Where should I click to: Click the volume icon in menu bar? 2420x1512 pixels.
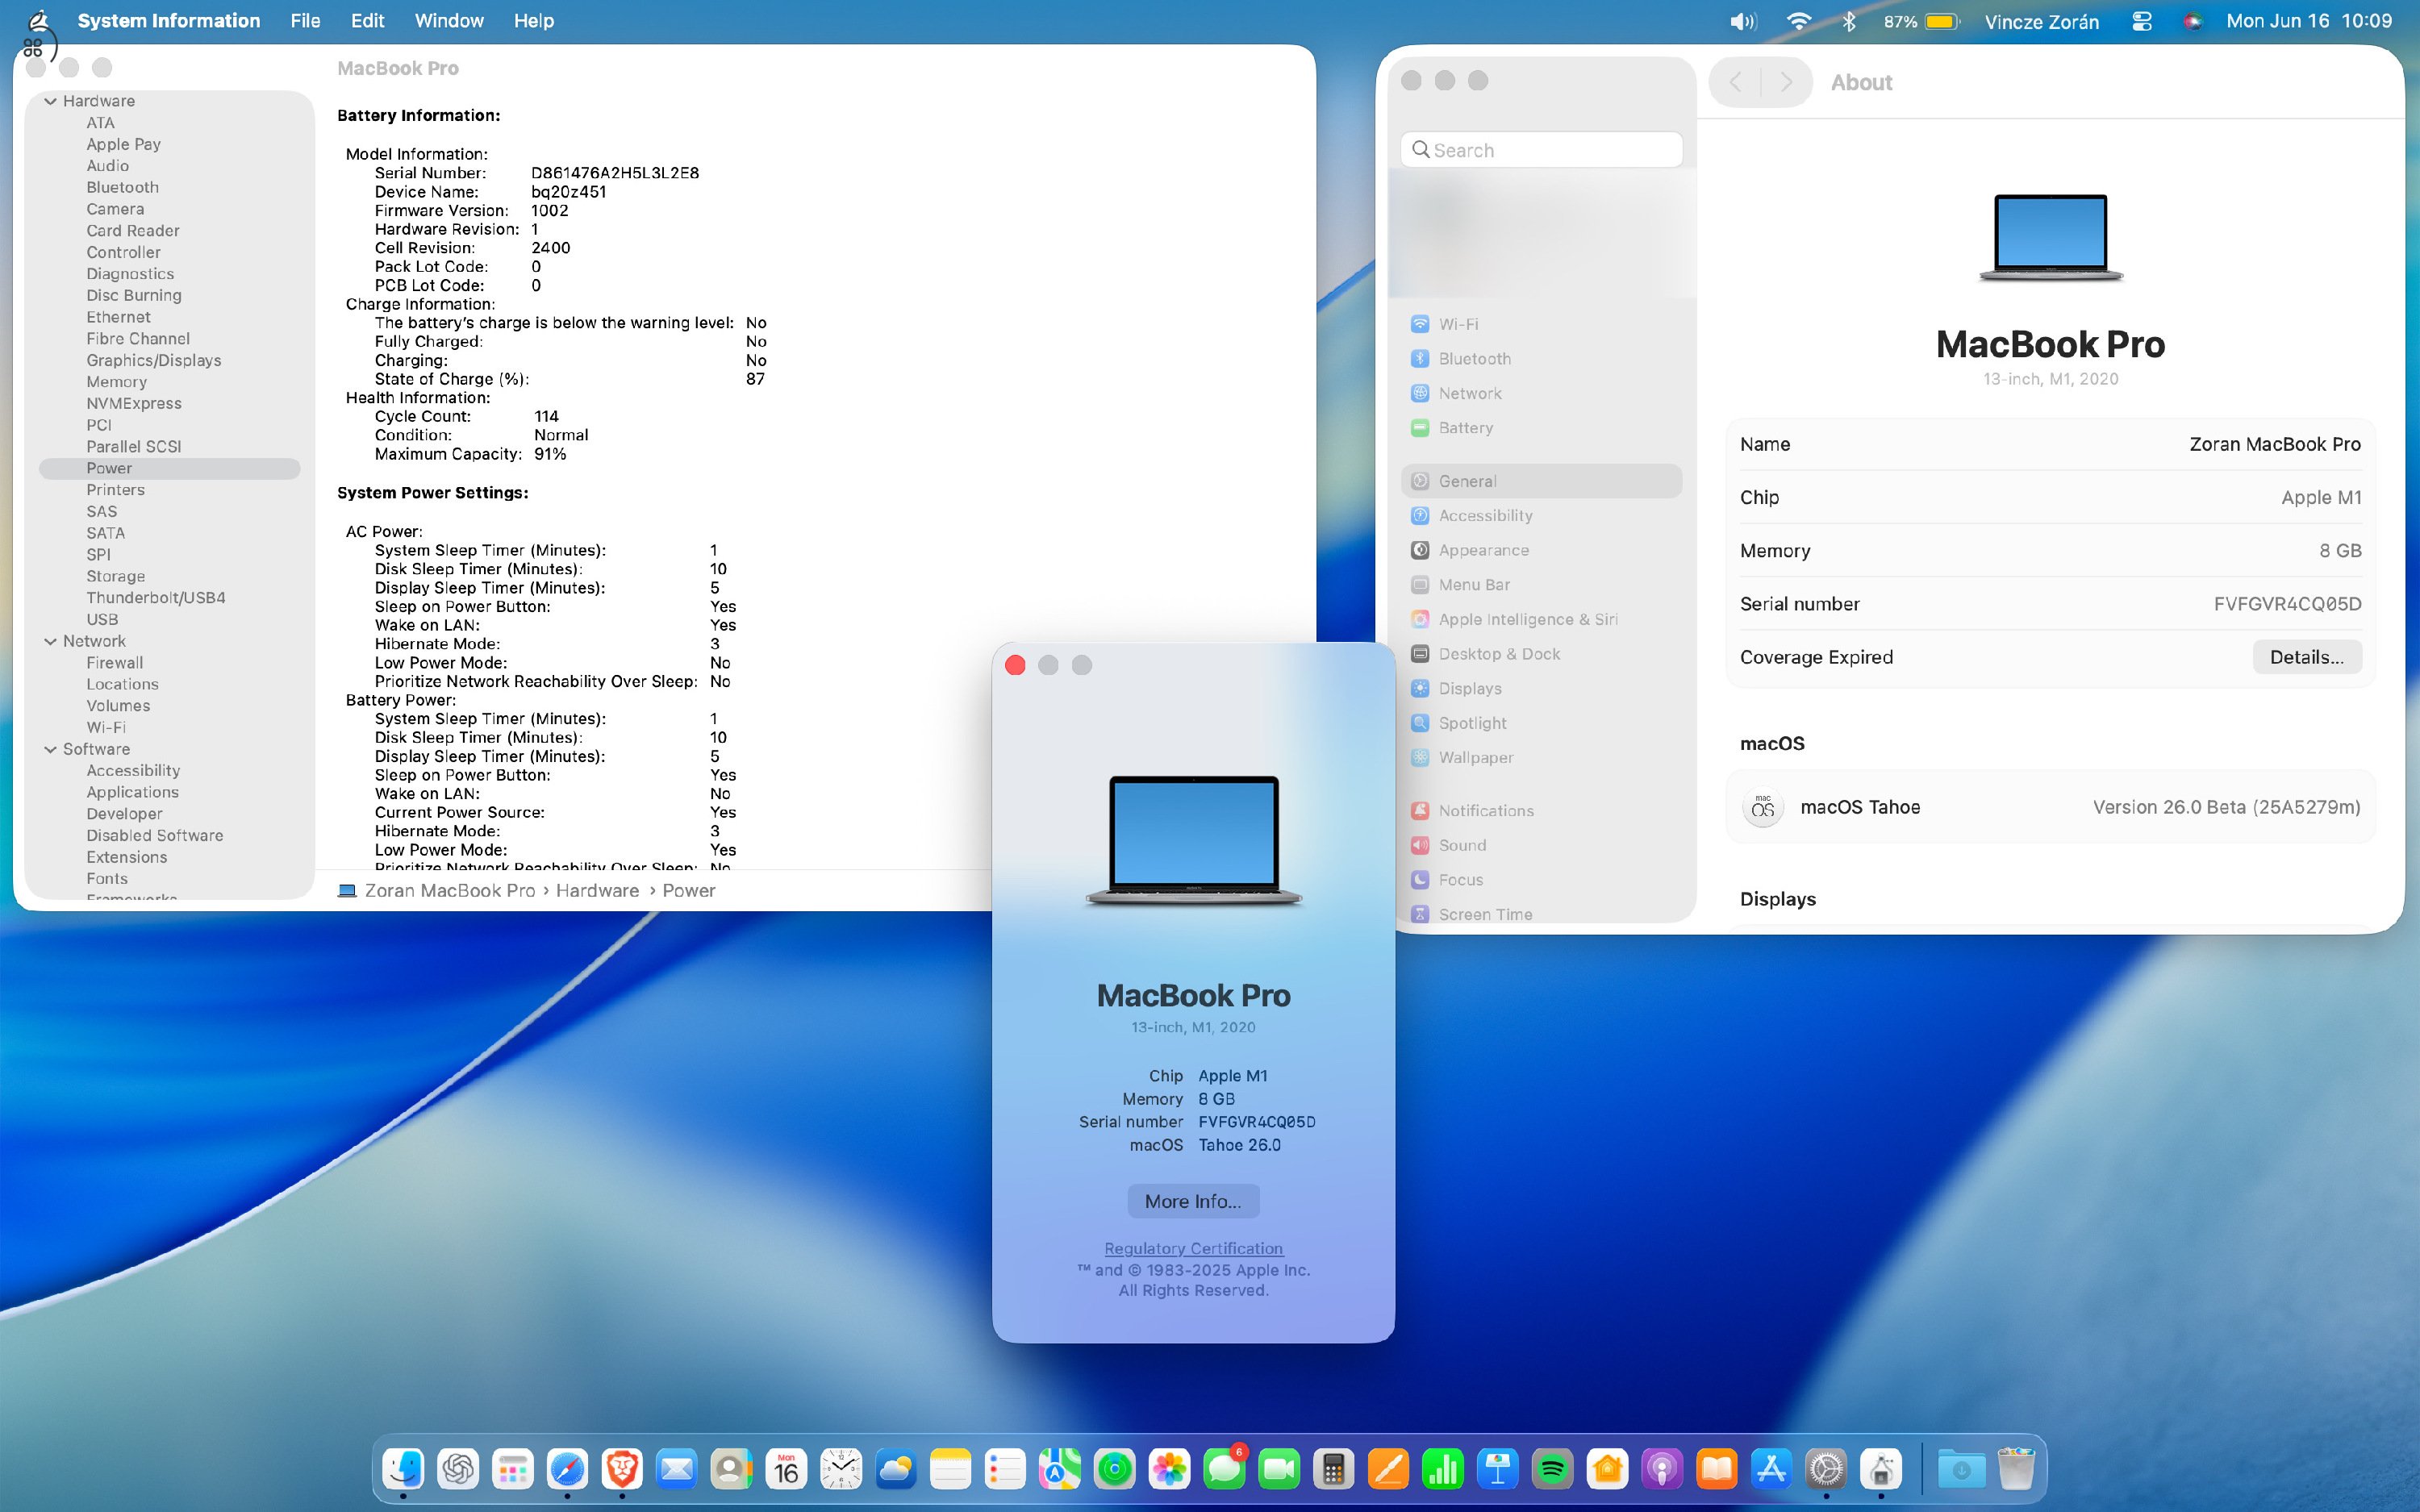click(1743, 21)
